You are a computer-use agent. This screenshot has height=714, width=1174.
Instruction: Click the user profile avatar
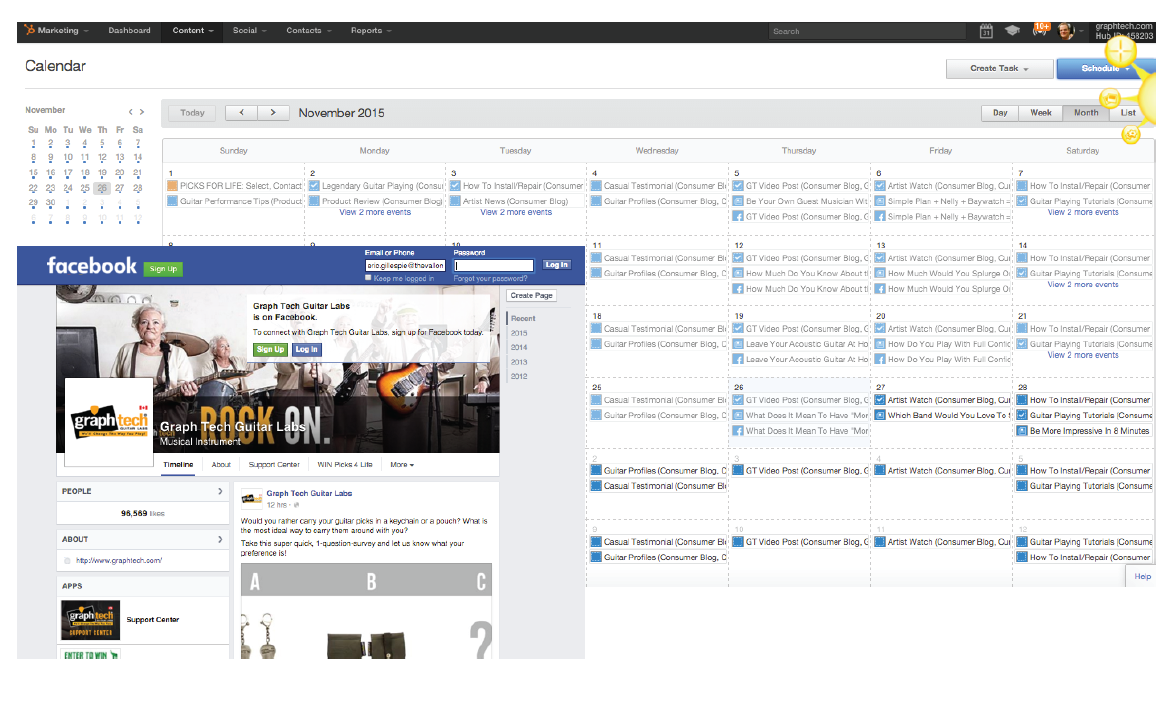tap(1066, 30)
